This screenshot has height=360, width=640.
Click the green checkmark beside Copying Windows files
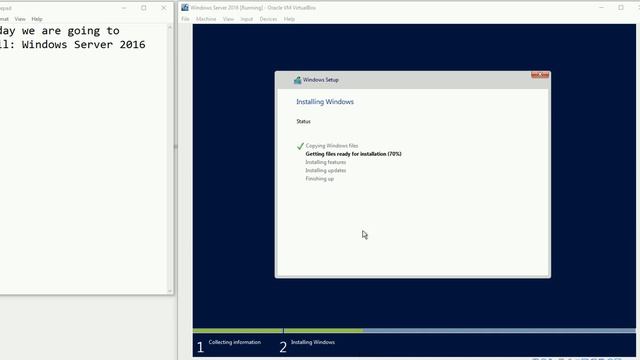tap(300, 146)
